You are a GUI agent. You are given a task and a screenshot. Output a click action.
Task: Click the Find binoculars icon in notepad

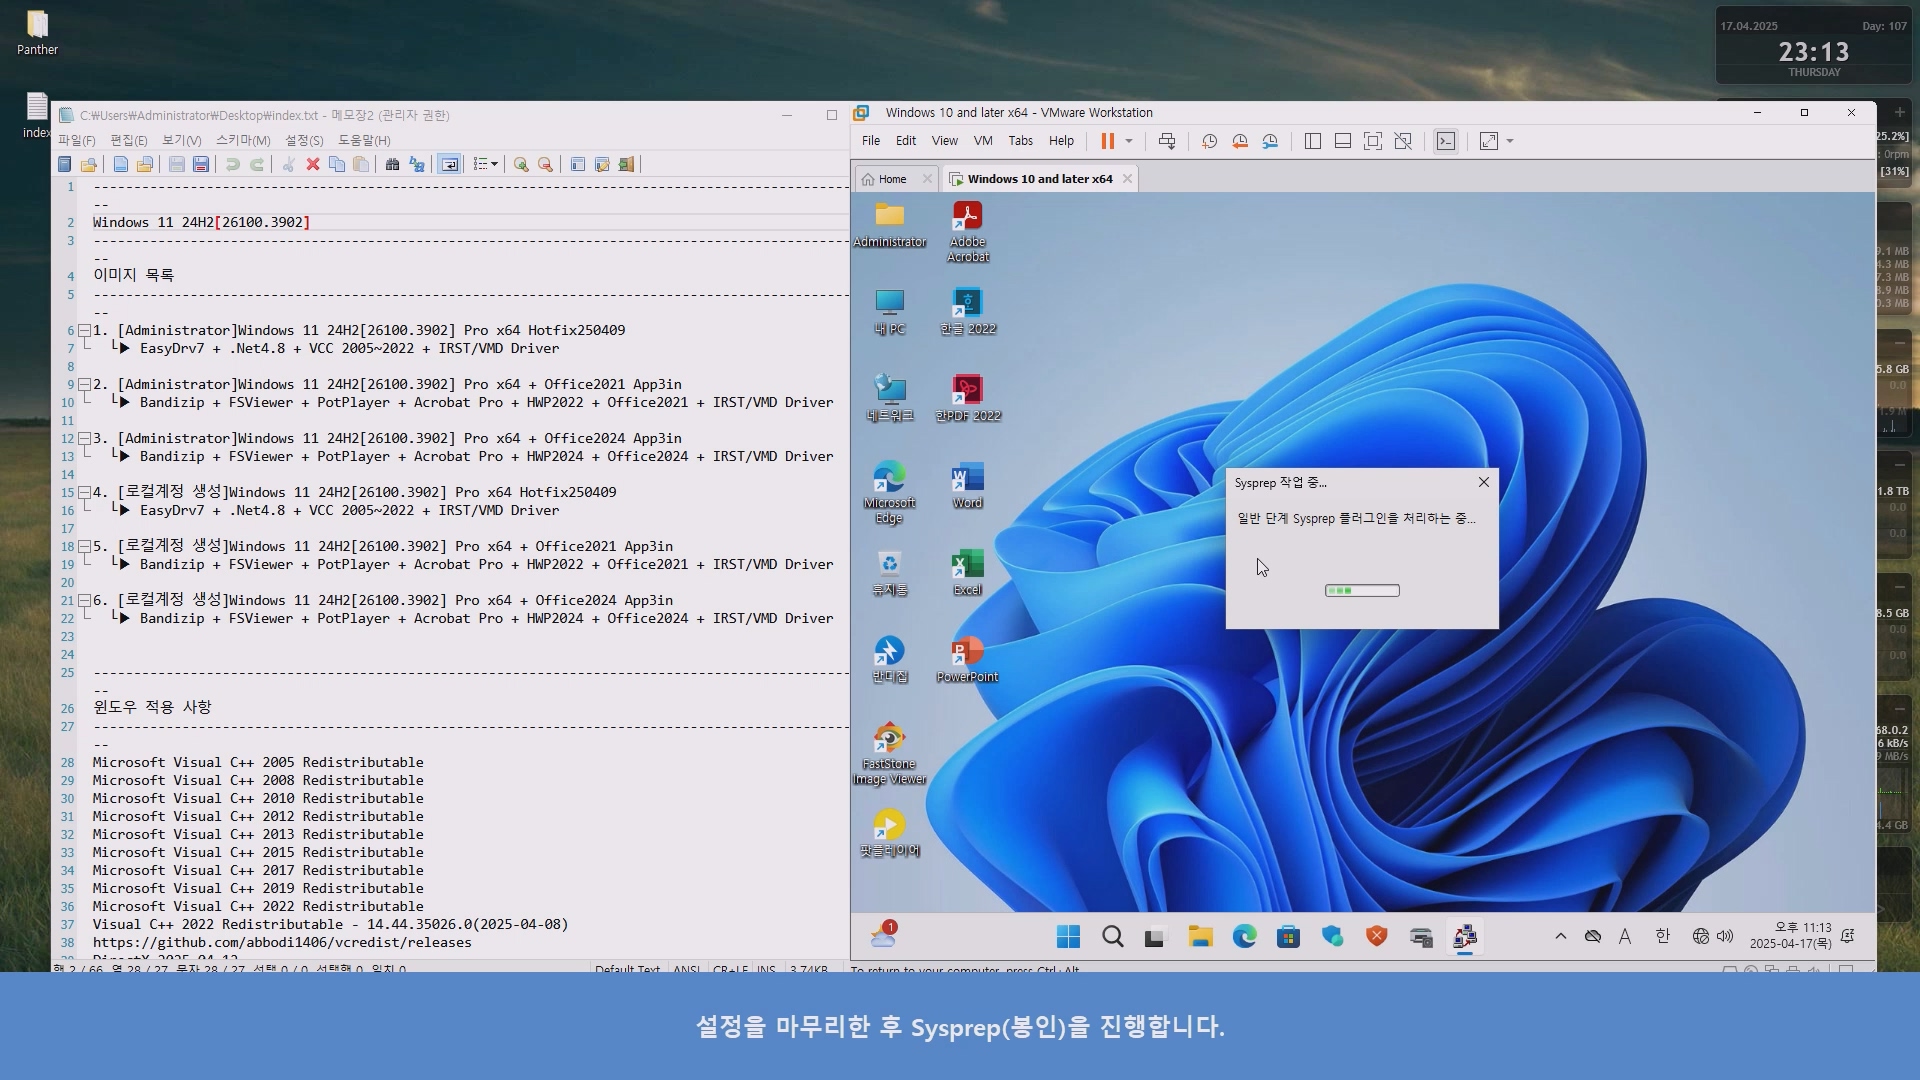click(x=392, y=164)
